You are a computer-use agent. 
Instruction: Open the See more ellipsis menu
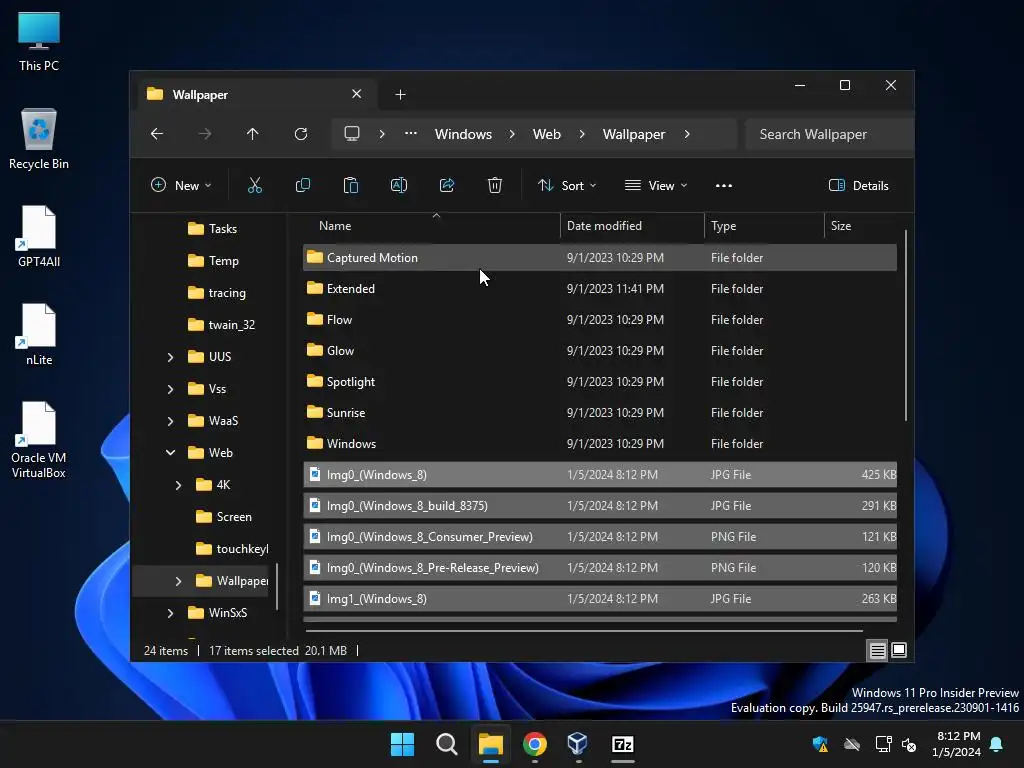[724, 185]
